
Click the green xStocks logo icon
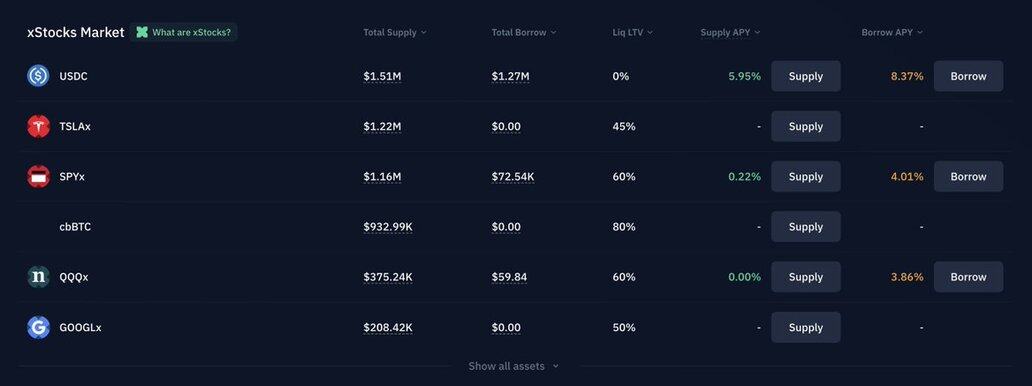pyautogui.click(x=142, y=32)
